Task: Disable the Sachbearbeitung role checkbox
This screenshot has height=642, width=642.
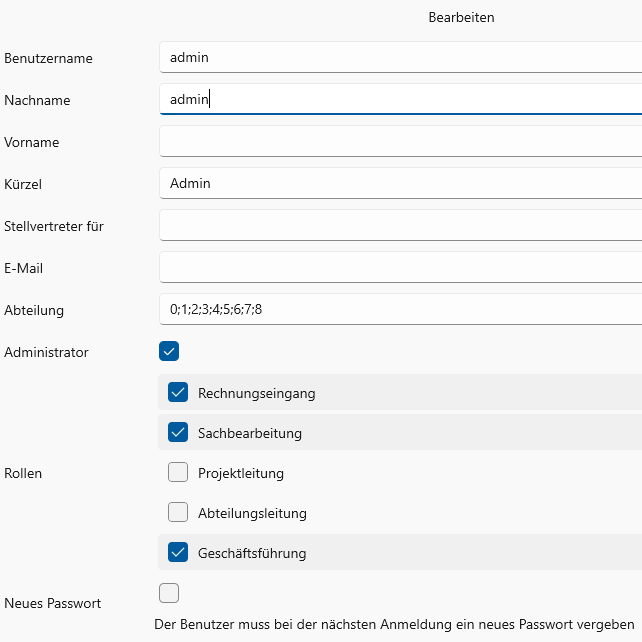Action: 178,432
